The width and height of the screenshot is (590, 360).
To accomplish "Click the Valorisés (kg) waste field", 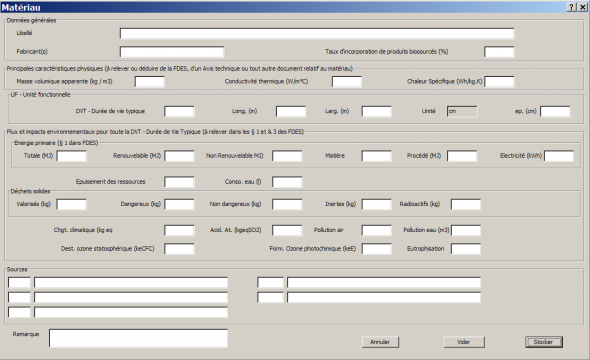I will pos(71,204).
